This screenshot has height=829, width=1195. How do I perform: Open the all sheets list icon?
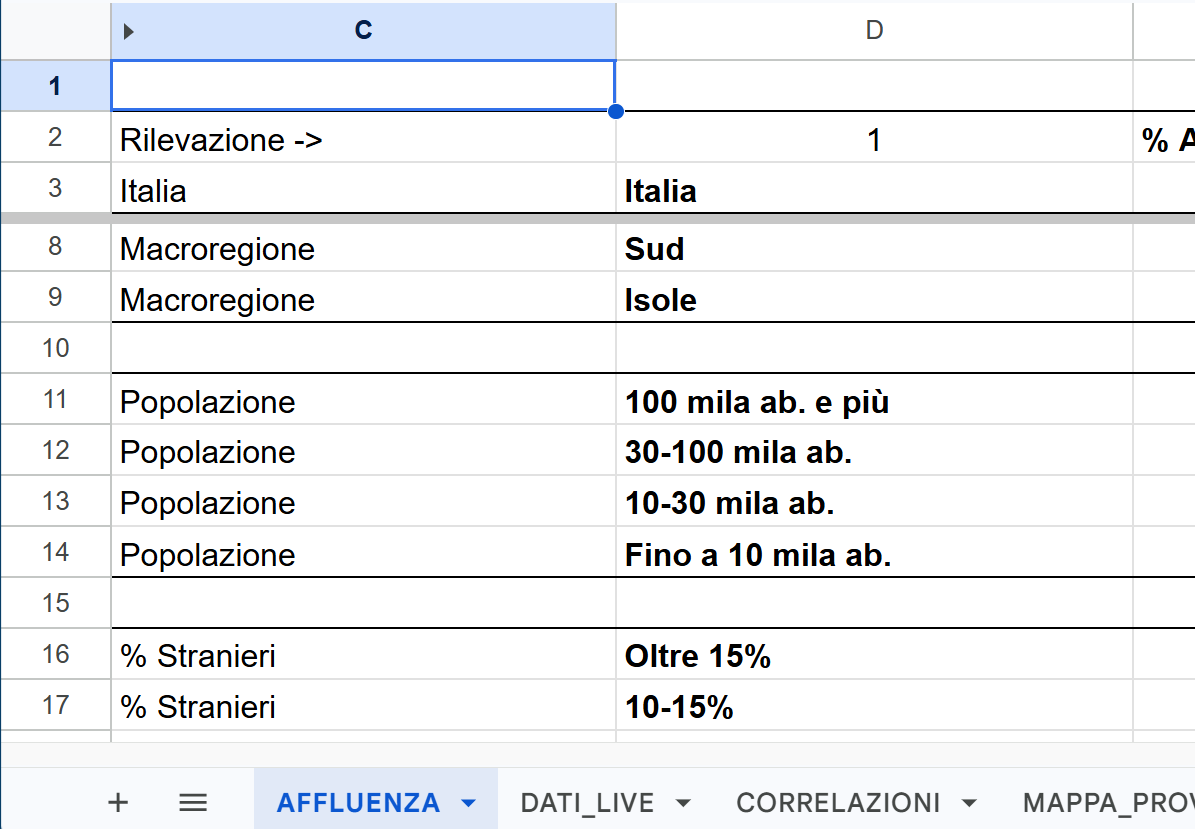pyautogui.click(x=193, y=802)
